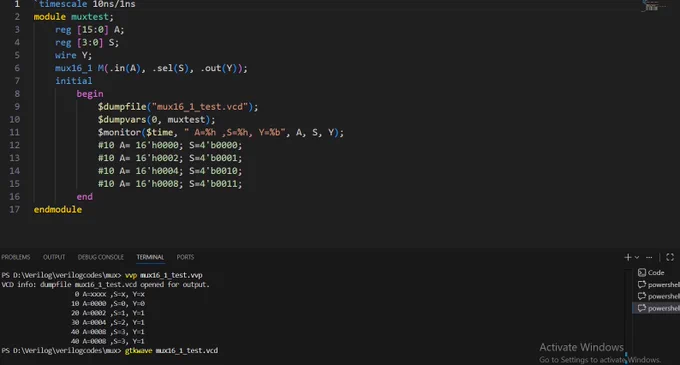Click terminal output '20 A=0002 ,S=1, Y=1'
Image resolution: width=680 pixels, height=365 pixels.
(108, 313)
